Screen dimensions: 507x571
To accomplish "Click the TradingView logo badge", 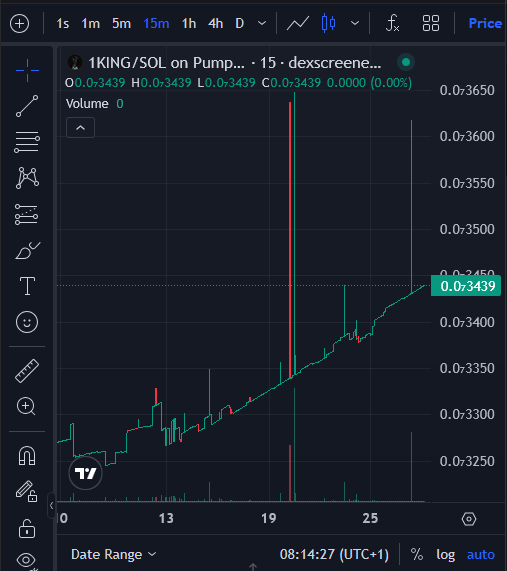I will [x=86, y=473].
